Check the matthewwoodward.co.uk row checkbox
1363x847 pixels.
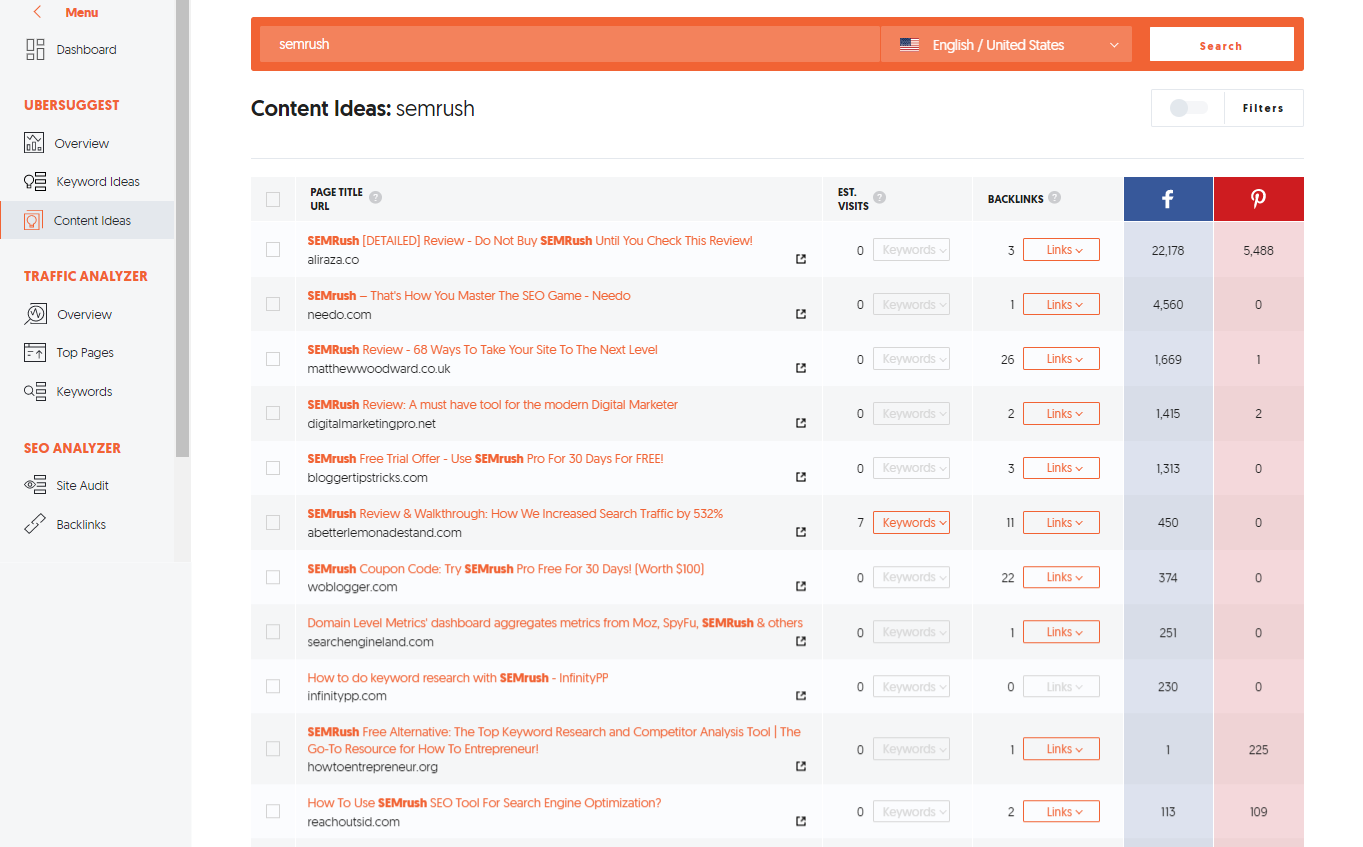pyautogui.click(x=273, y=358)
